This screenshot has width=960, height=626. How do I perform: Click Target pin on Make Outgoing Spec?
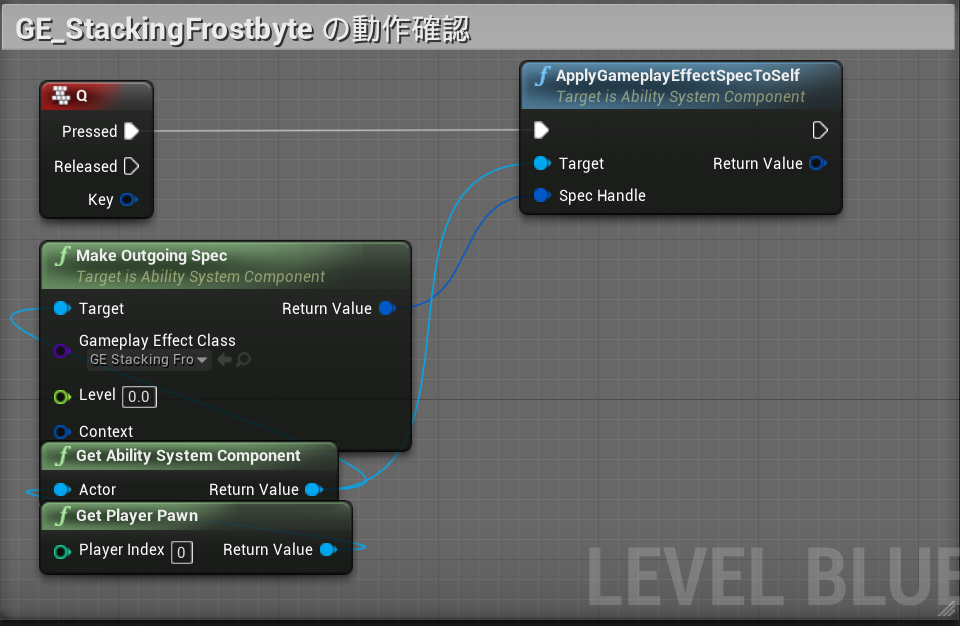[x=62, y=308]
